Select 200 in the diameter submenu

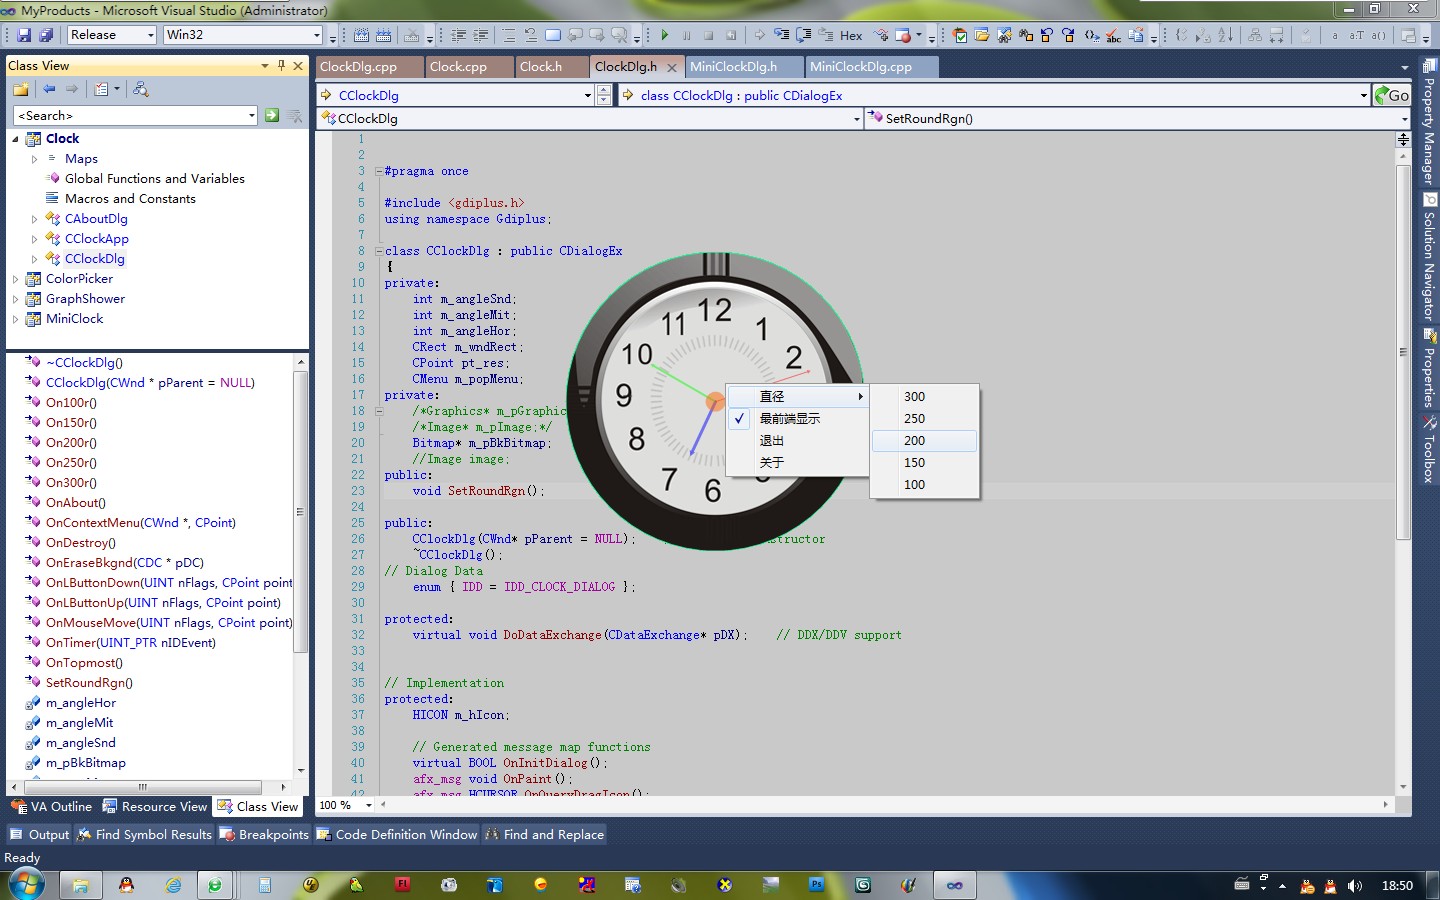point(914,441)
